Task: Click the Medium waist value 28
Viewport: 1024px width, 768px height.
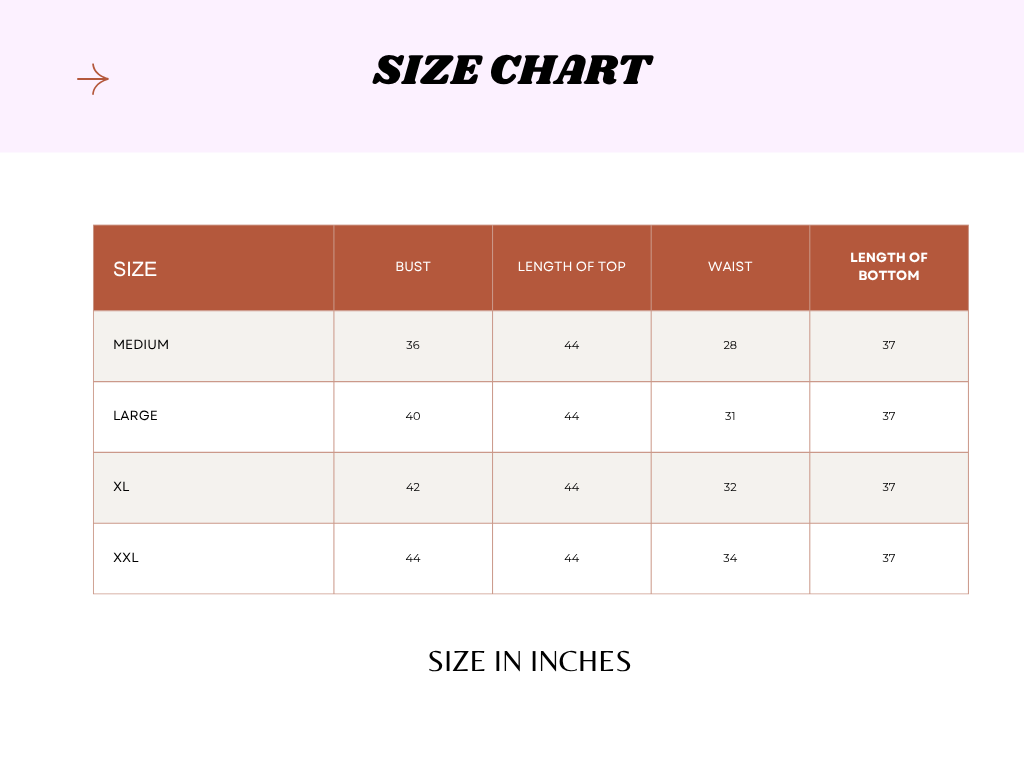Action: point(730,345)
